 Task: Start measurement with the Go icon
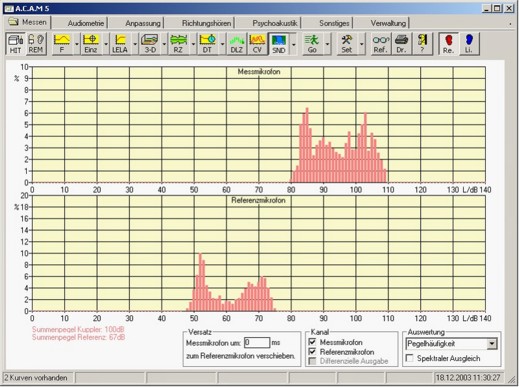(x=312, y=44)
